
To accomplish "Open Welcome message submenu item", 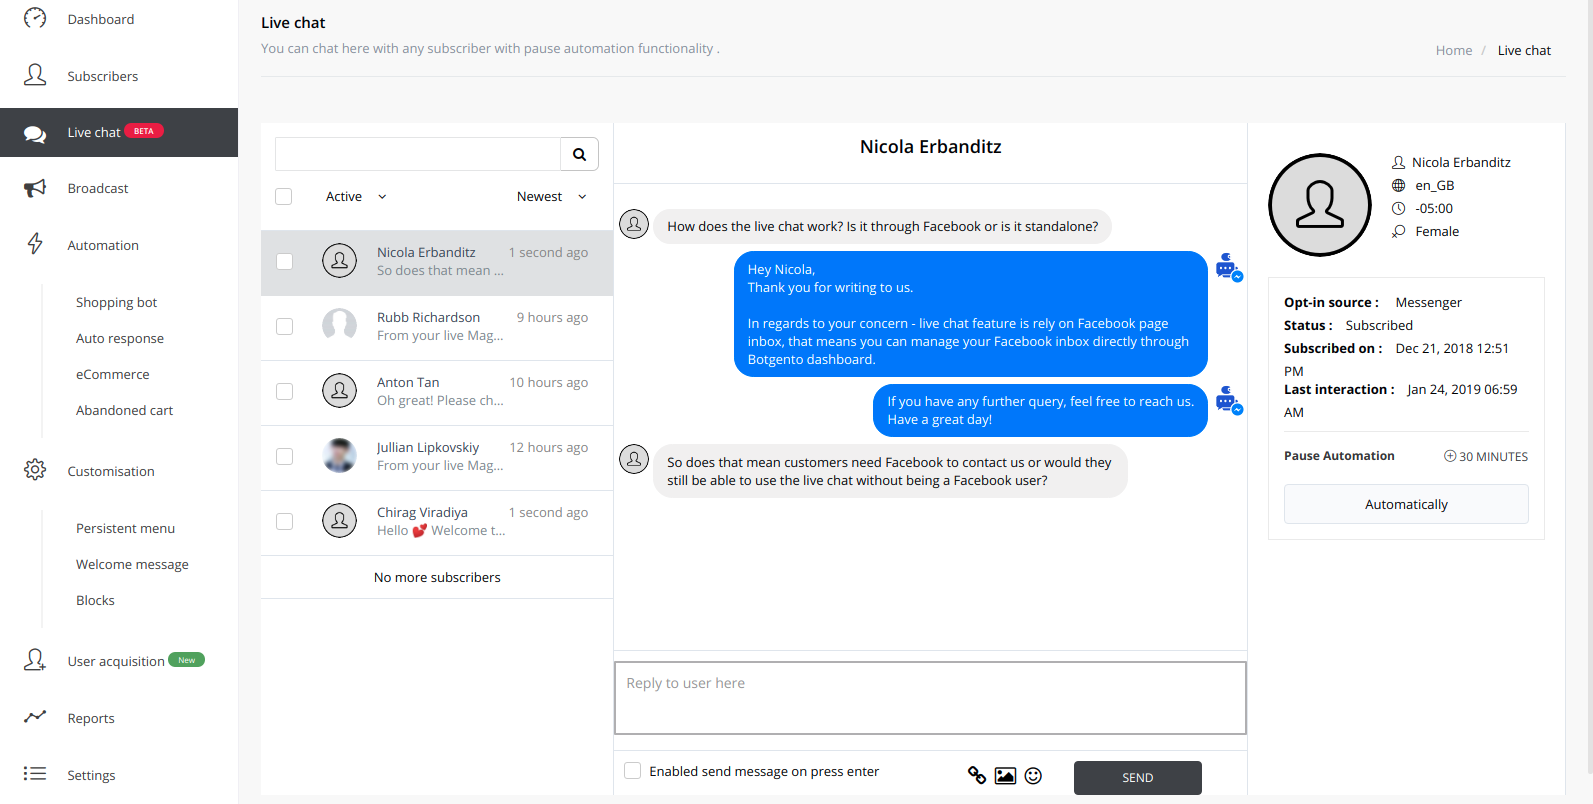I will [x=132, y=564].
